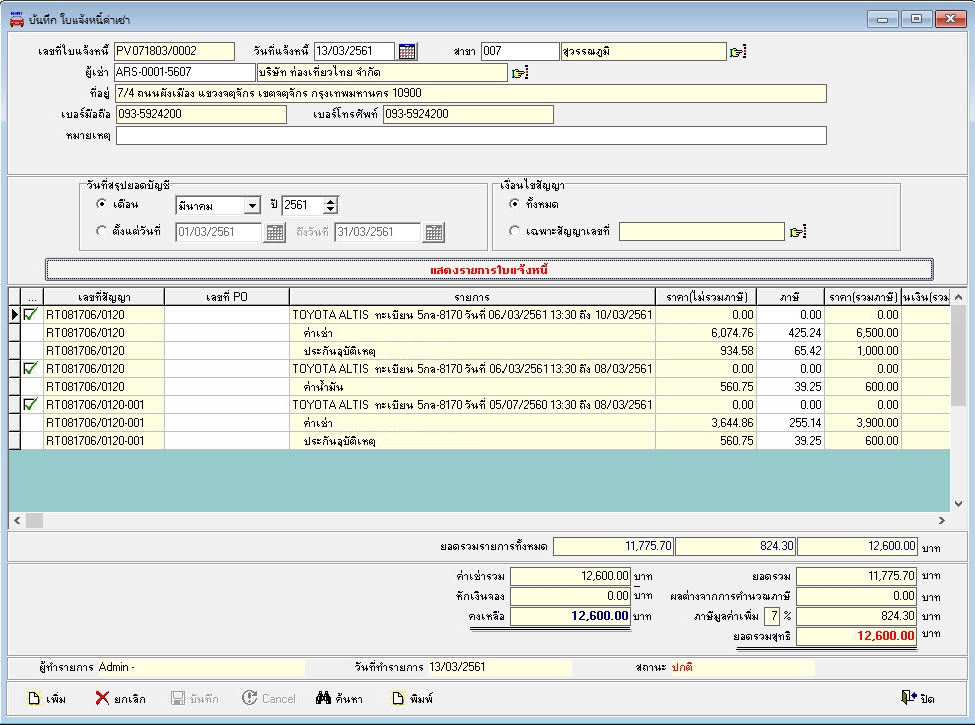The width and height of the screenshot is (975, 725).
Task: Click the invoice number field PV071803/0002
Action: click(x=174, y=51)
